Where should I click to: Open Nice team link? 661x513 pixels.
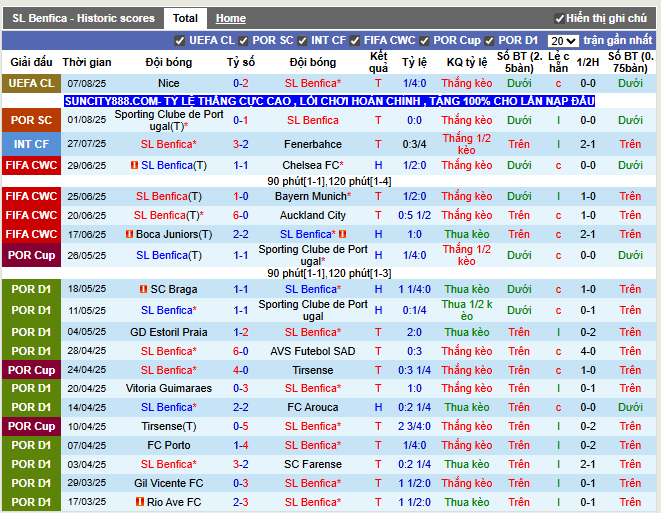(169, 83)
